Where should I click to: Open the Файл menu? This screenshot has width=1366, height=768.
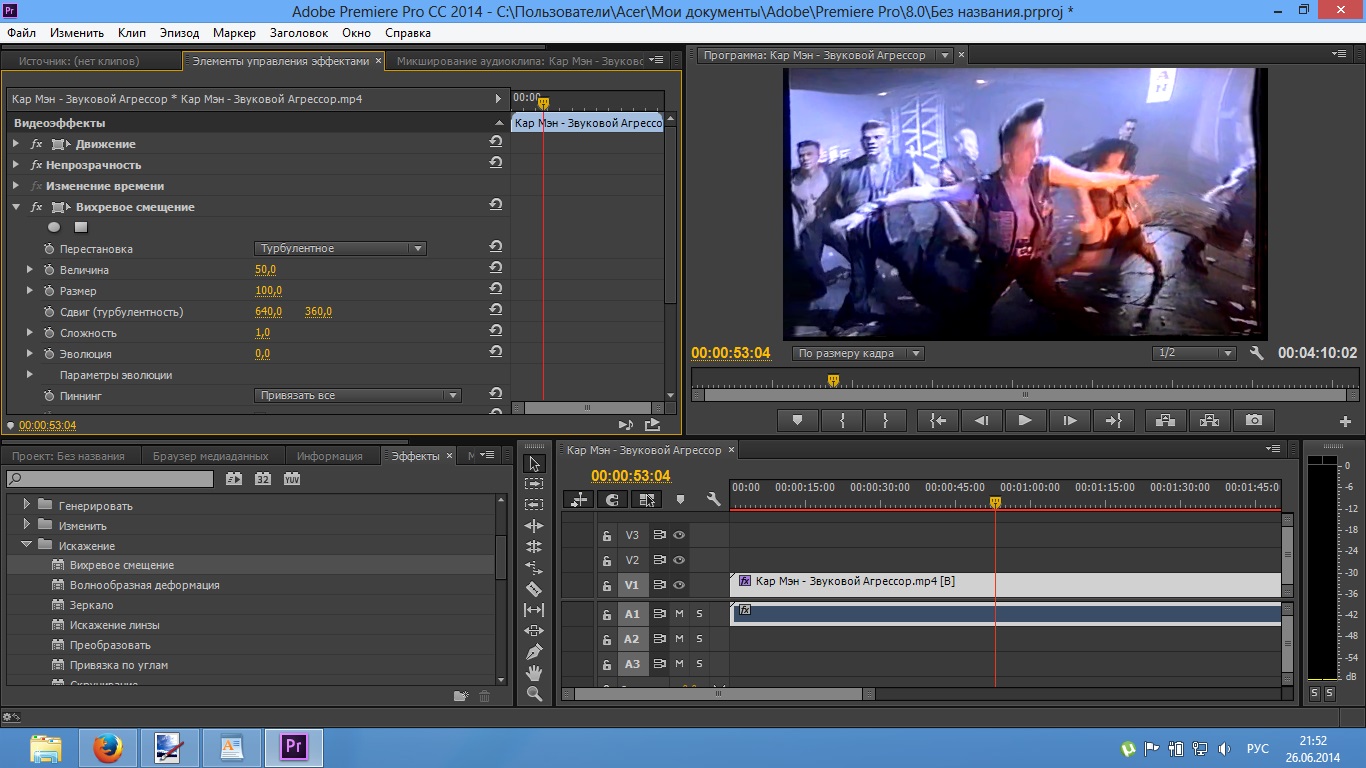click(x=21, y=33)
